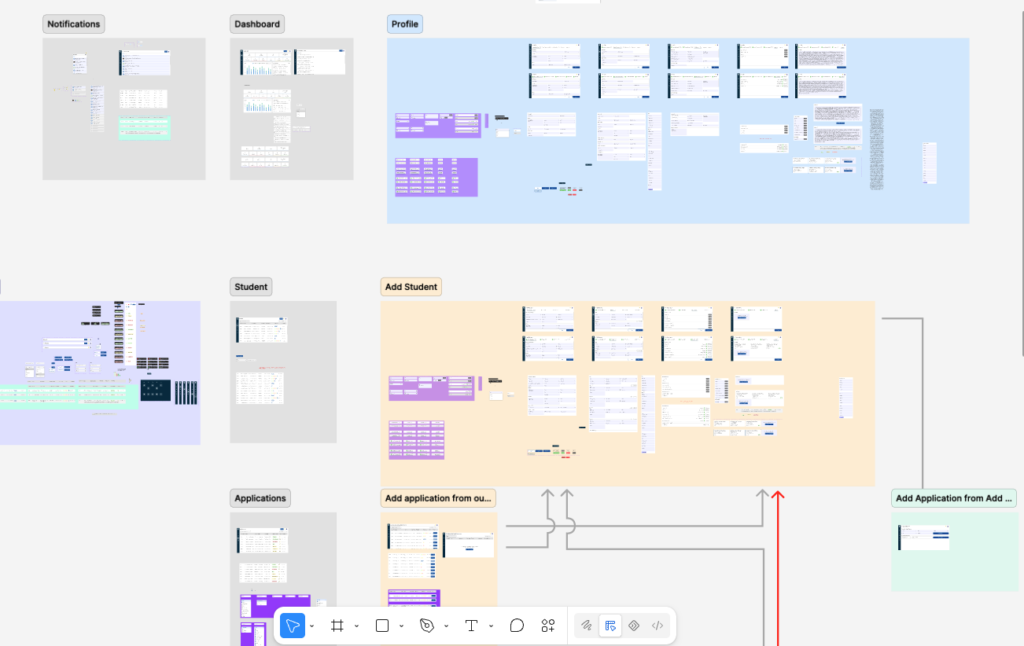Switch to Design mode
Viewport: 1024px width, 646px height.
click(x=610, y=626)
